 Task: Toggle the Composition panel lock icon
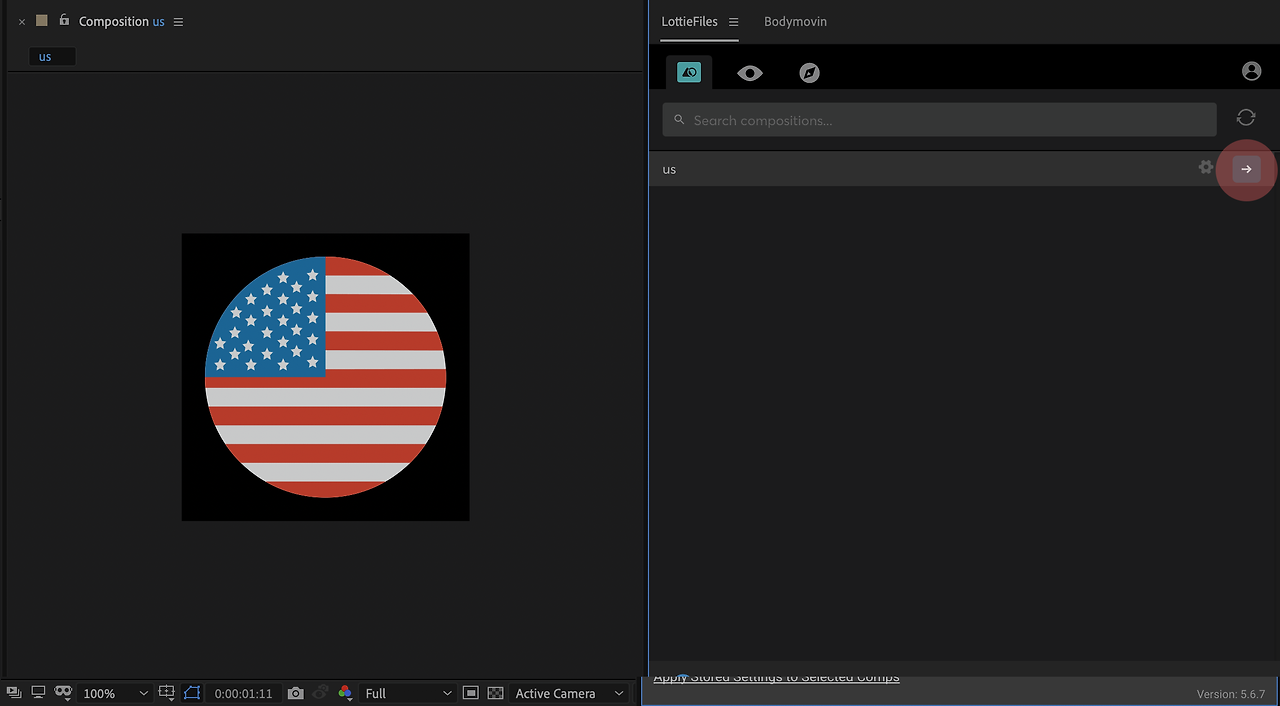pyautogui.click(x=64, y=20)
